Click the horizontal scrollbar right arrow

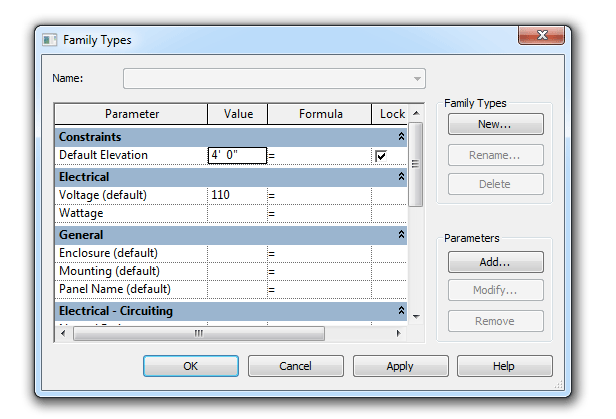coord(398,333)
